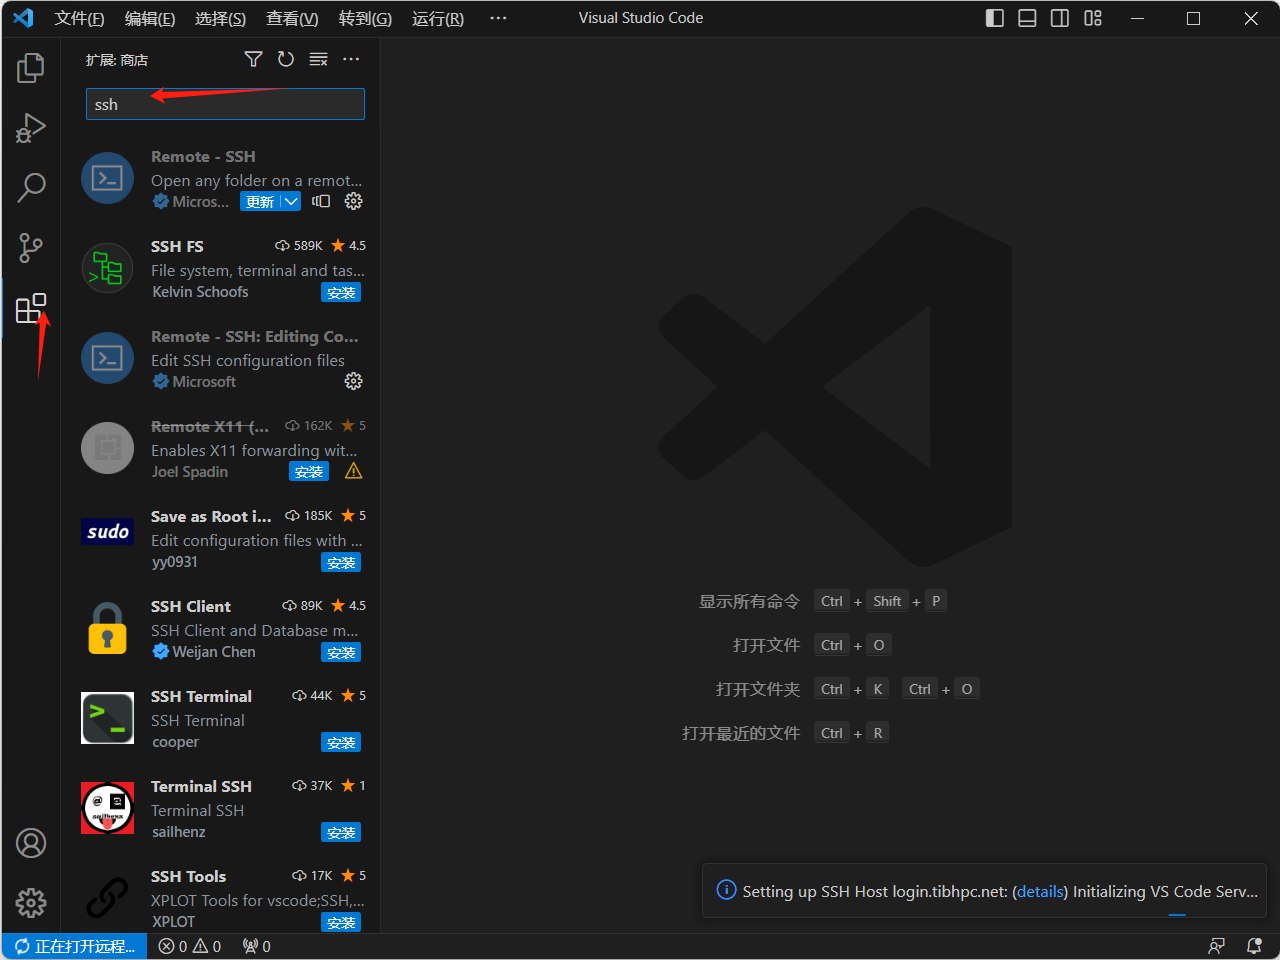
Task: Select SSH Terminal extension icon
Action: 107,718
